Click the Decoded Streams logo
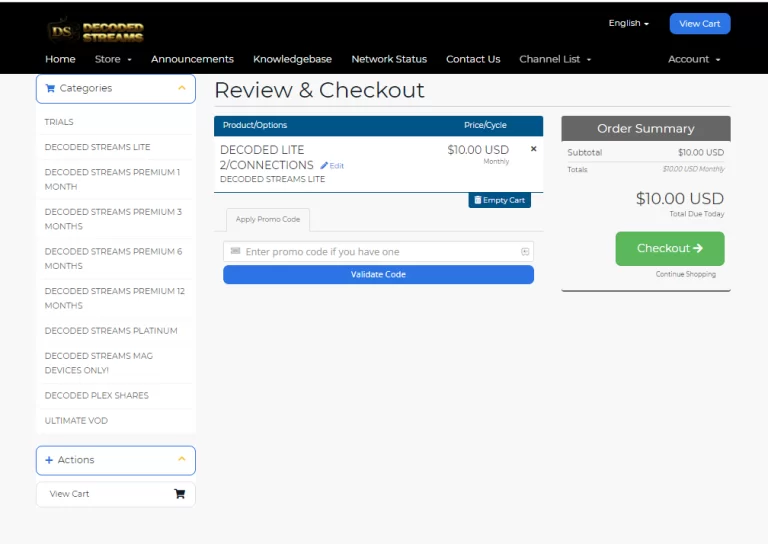The width and height of the screenshot is (768, 544). tap(96, 31)
